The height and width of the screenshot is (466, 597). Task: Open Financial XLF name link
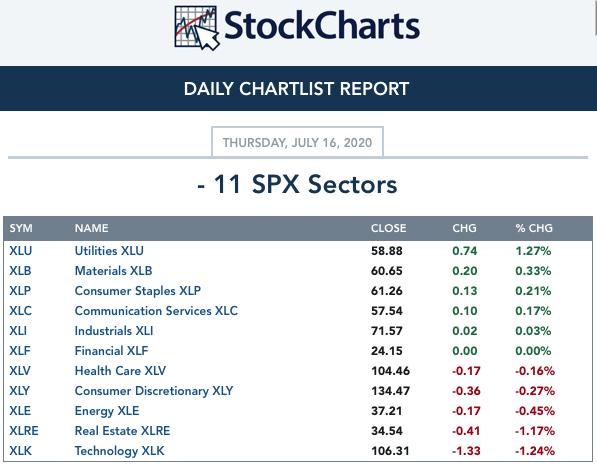point(111,351)
